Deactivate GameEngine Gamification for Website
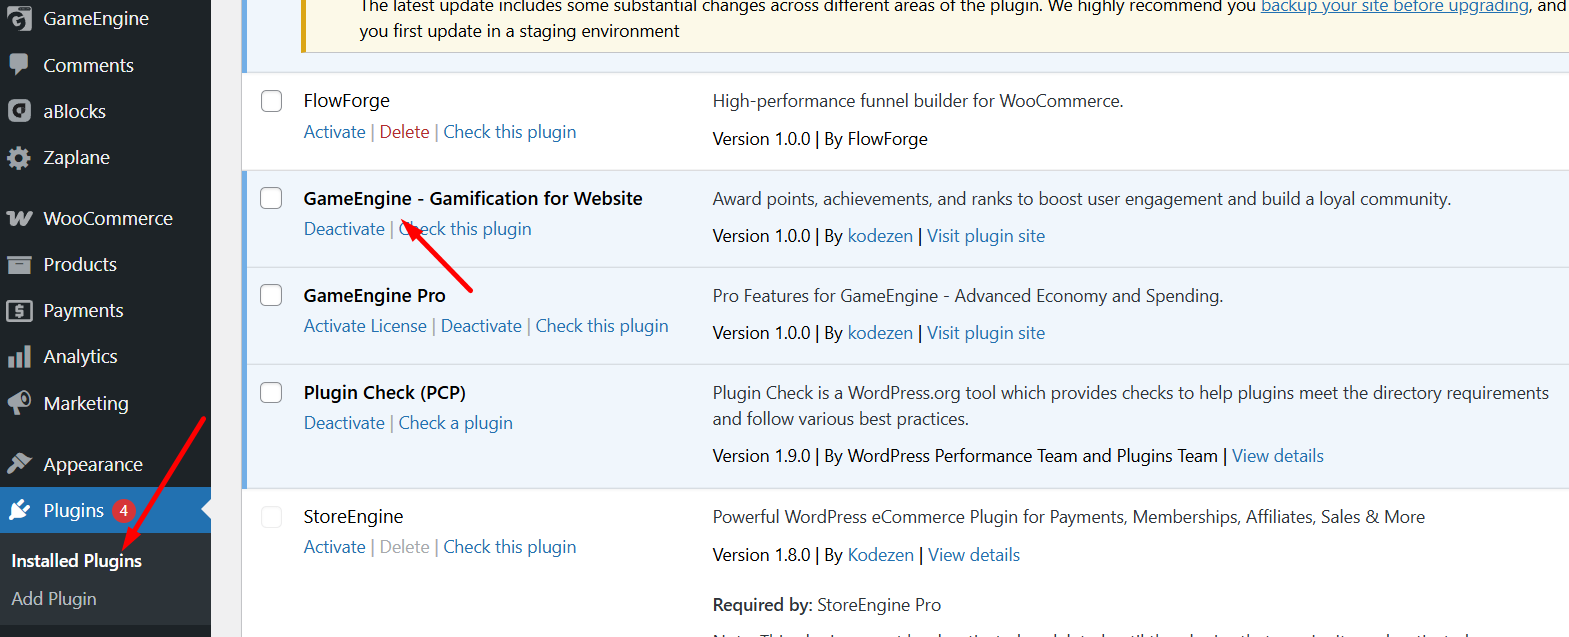The image size is (1569, 637). click(344, 229)
